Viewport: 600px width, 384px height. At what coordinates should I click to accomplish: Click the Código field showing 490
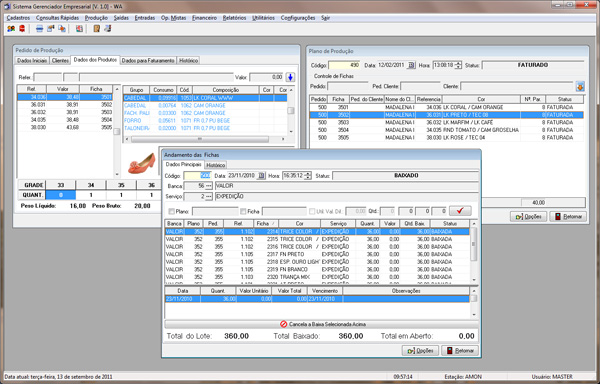pos(344,65)
